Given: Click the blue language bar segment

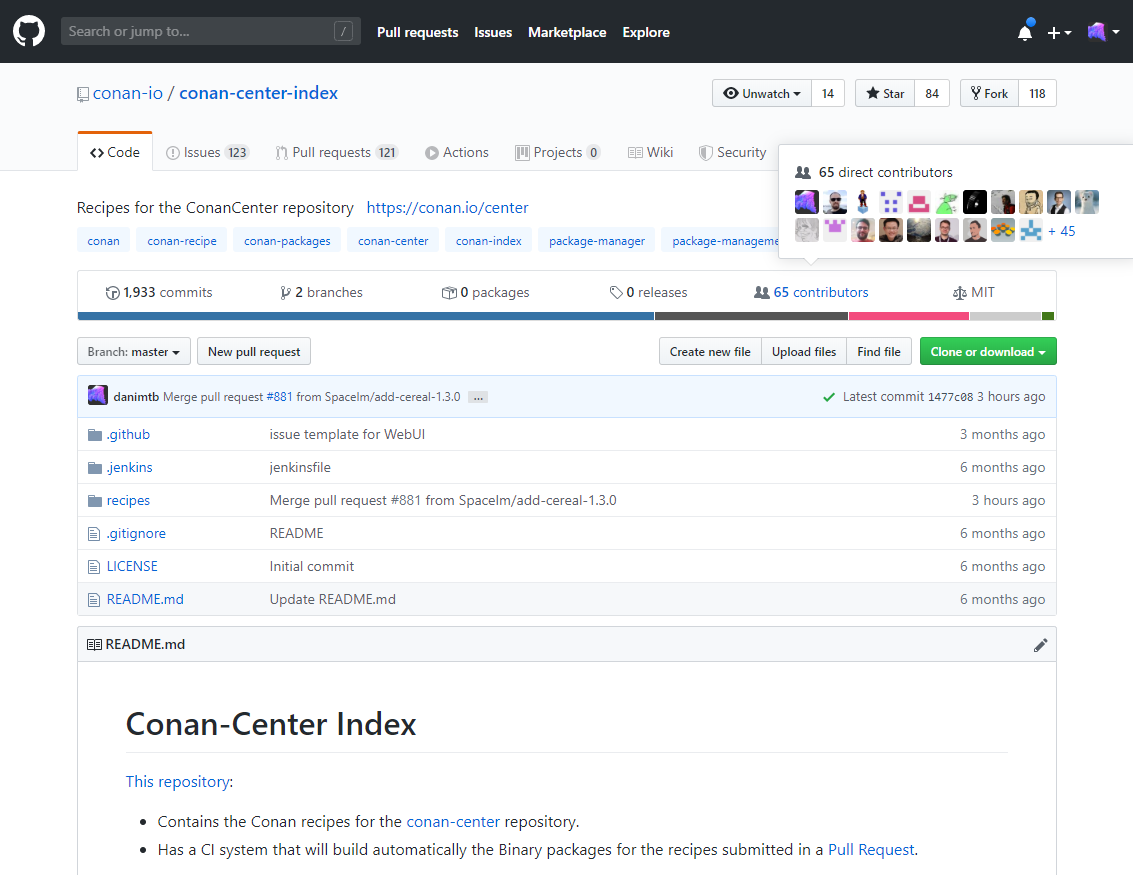Looking at the screenshot, I should (366, 316).
